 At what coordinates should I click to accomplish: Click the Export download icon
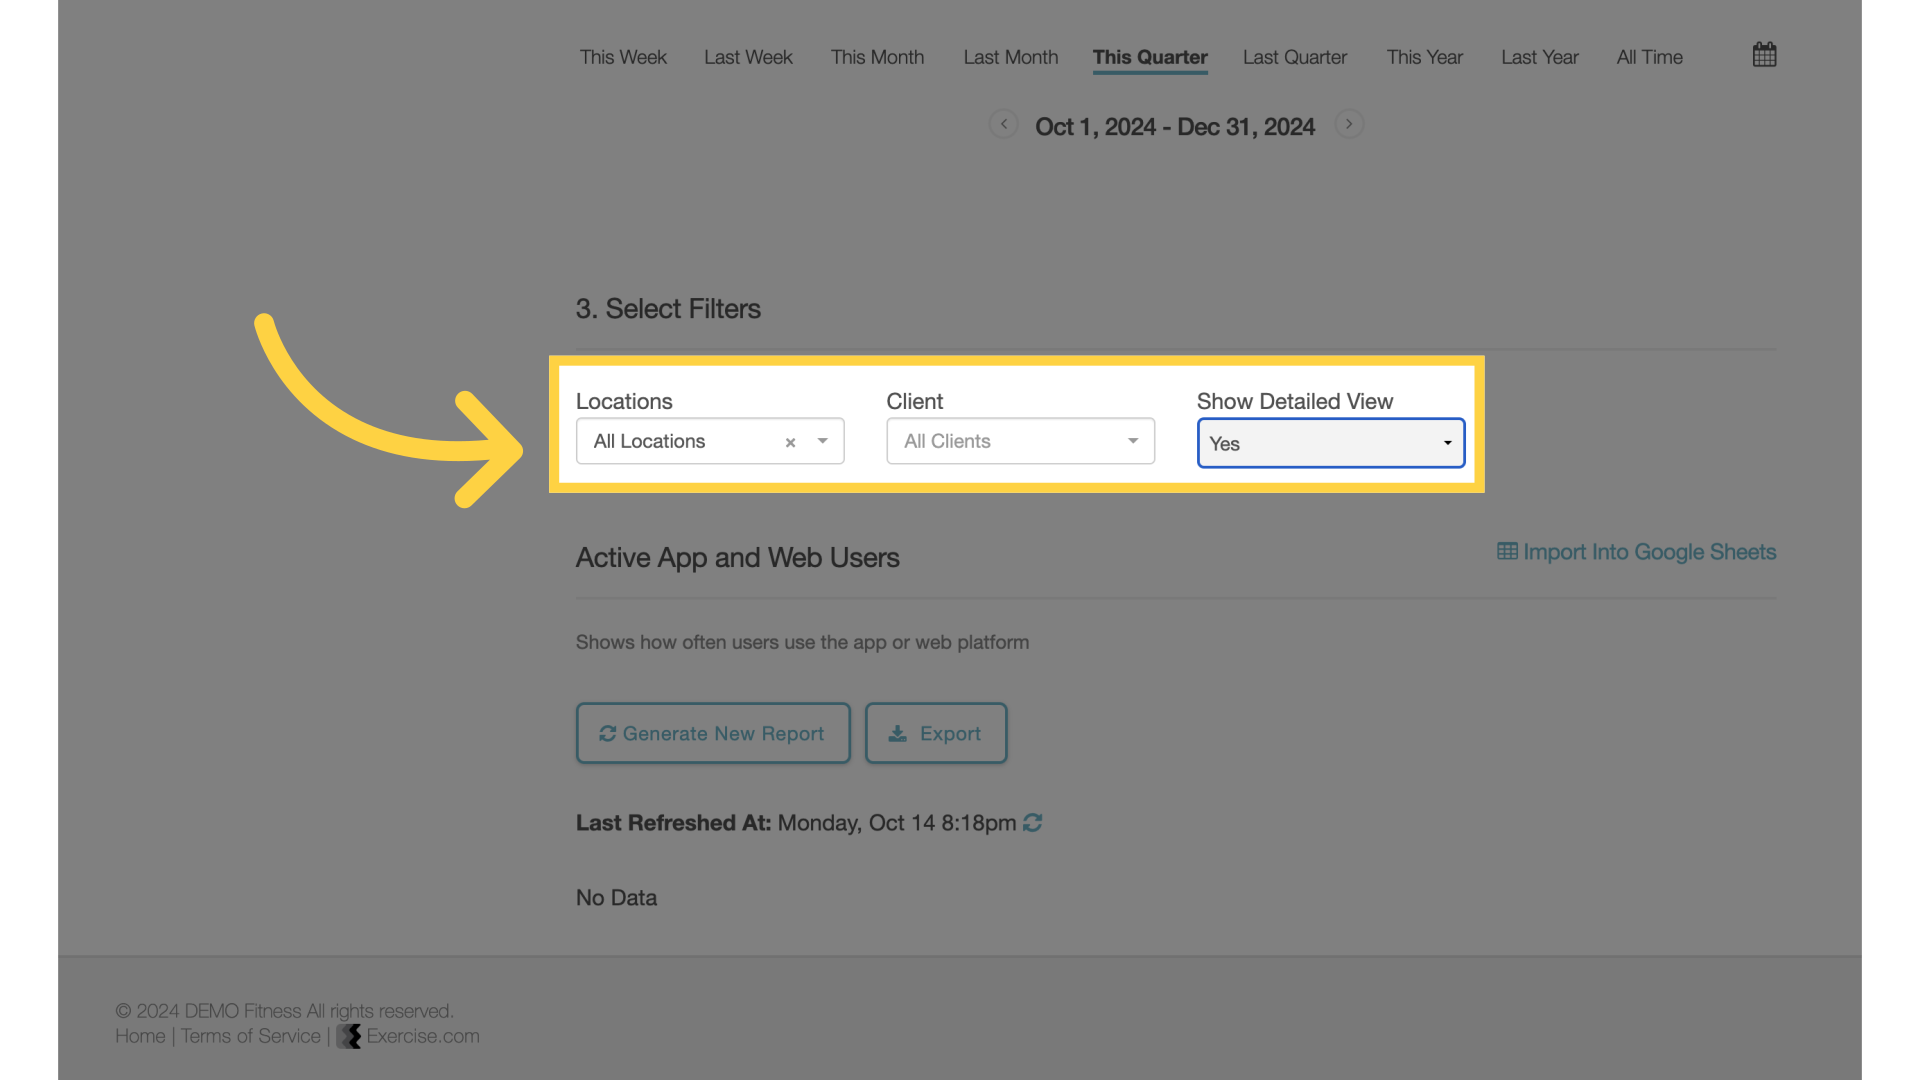click(897, 732)
